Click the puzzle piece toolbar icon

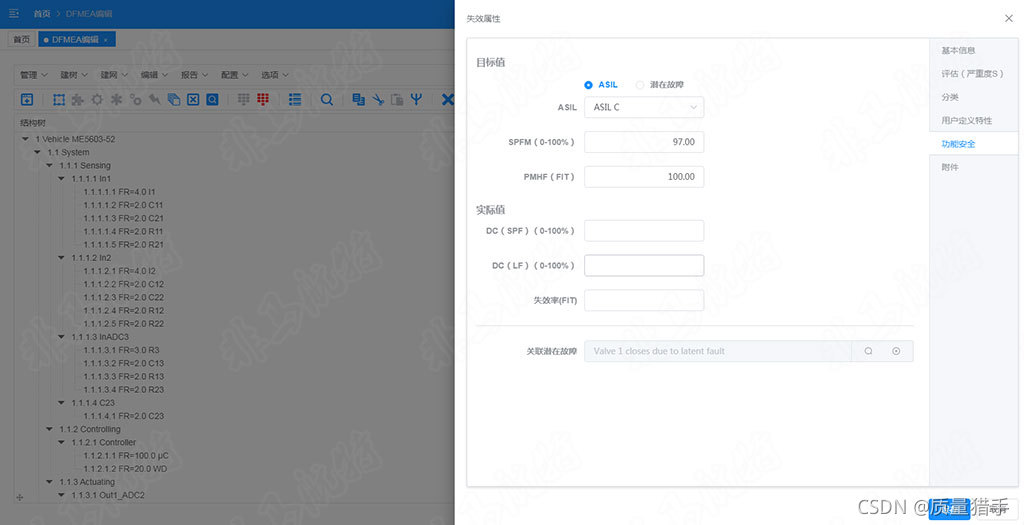click(78, 99)
